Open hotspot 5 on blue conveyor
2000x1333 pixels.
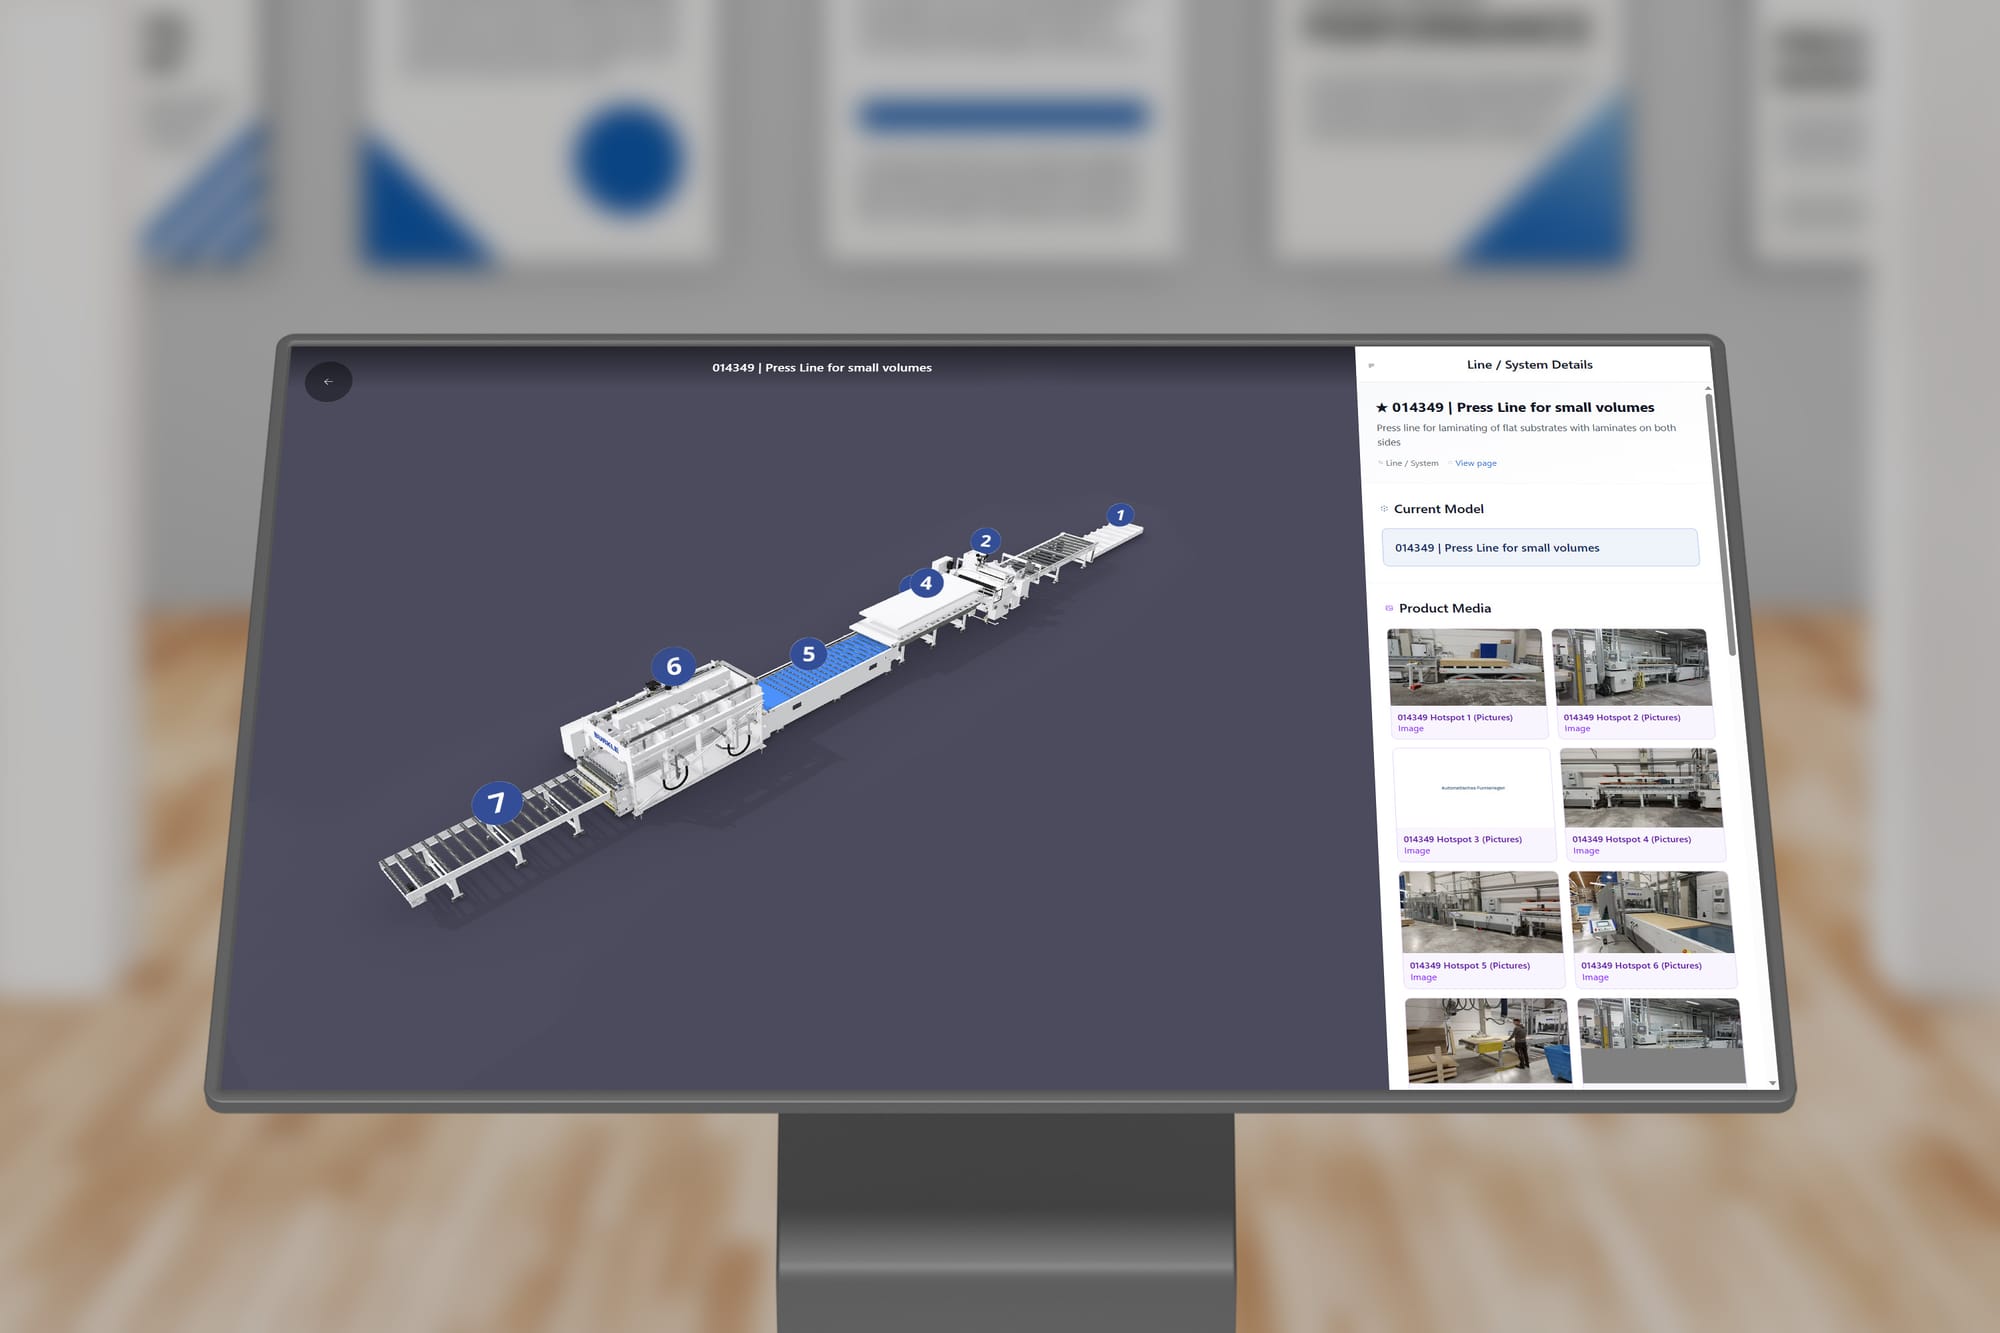coord(808,654)
